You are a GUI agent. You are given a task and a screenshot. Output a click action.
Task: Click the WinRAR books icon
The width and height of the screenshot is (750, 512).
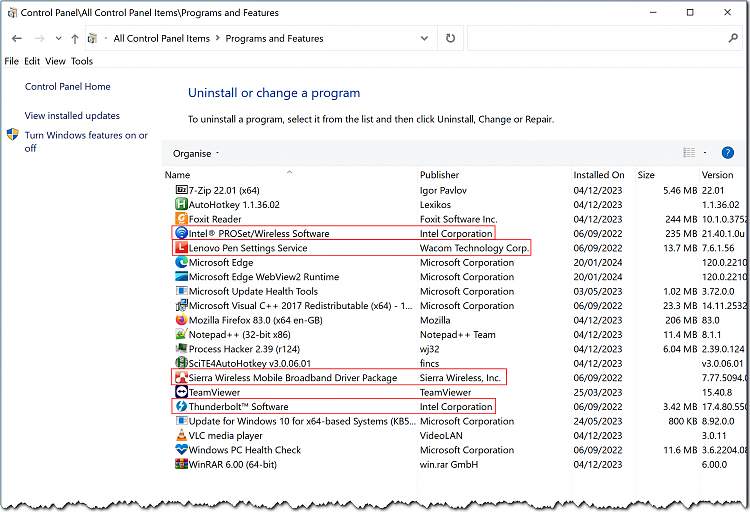click(x=181, y=464)
